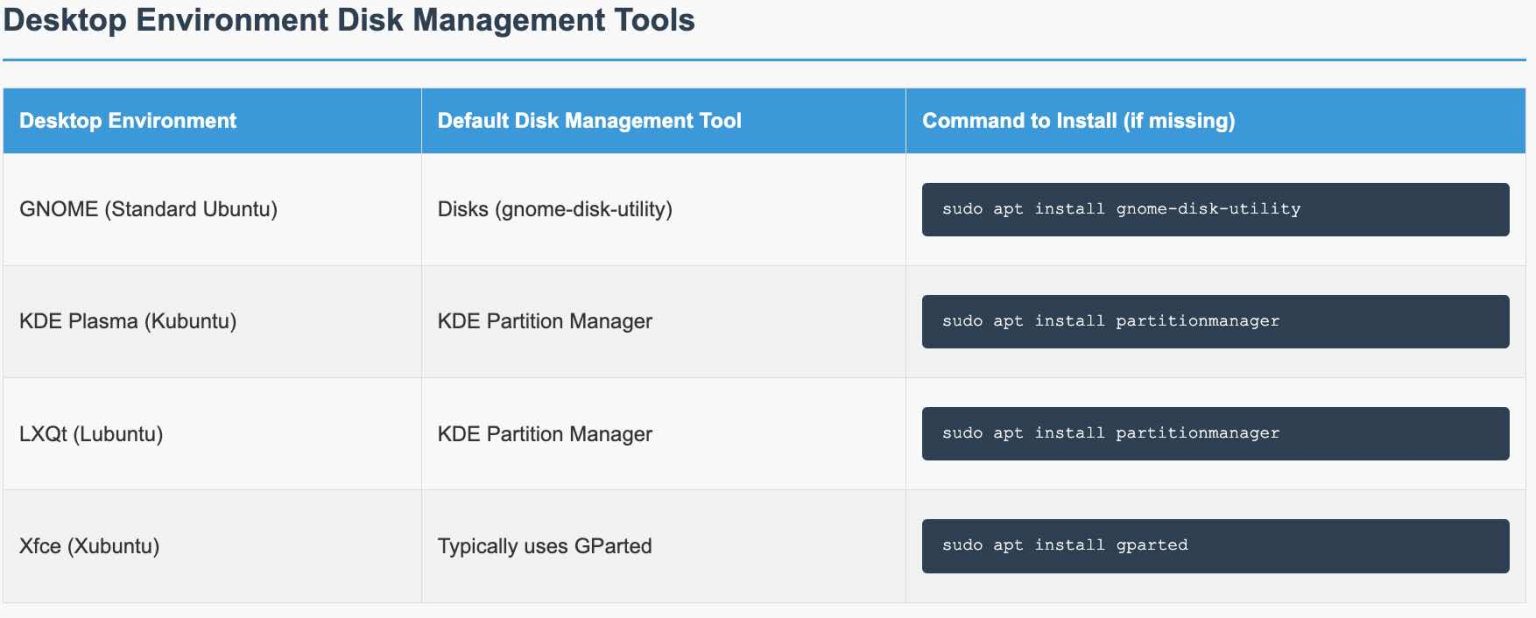This screenshot has height=618, width=1536.
Task: Select the 'KDE Plasma (Kubuntu)' cell
Action: point(128,322)
